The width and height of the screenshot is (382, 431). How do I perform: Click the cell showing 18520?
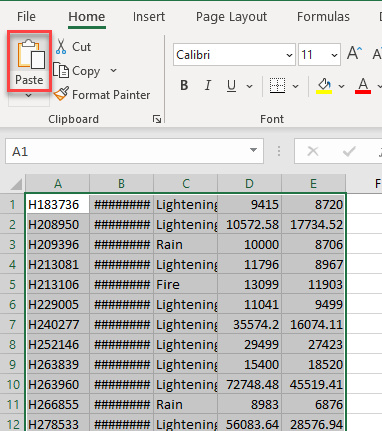313,364
